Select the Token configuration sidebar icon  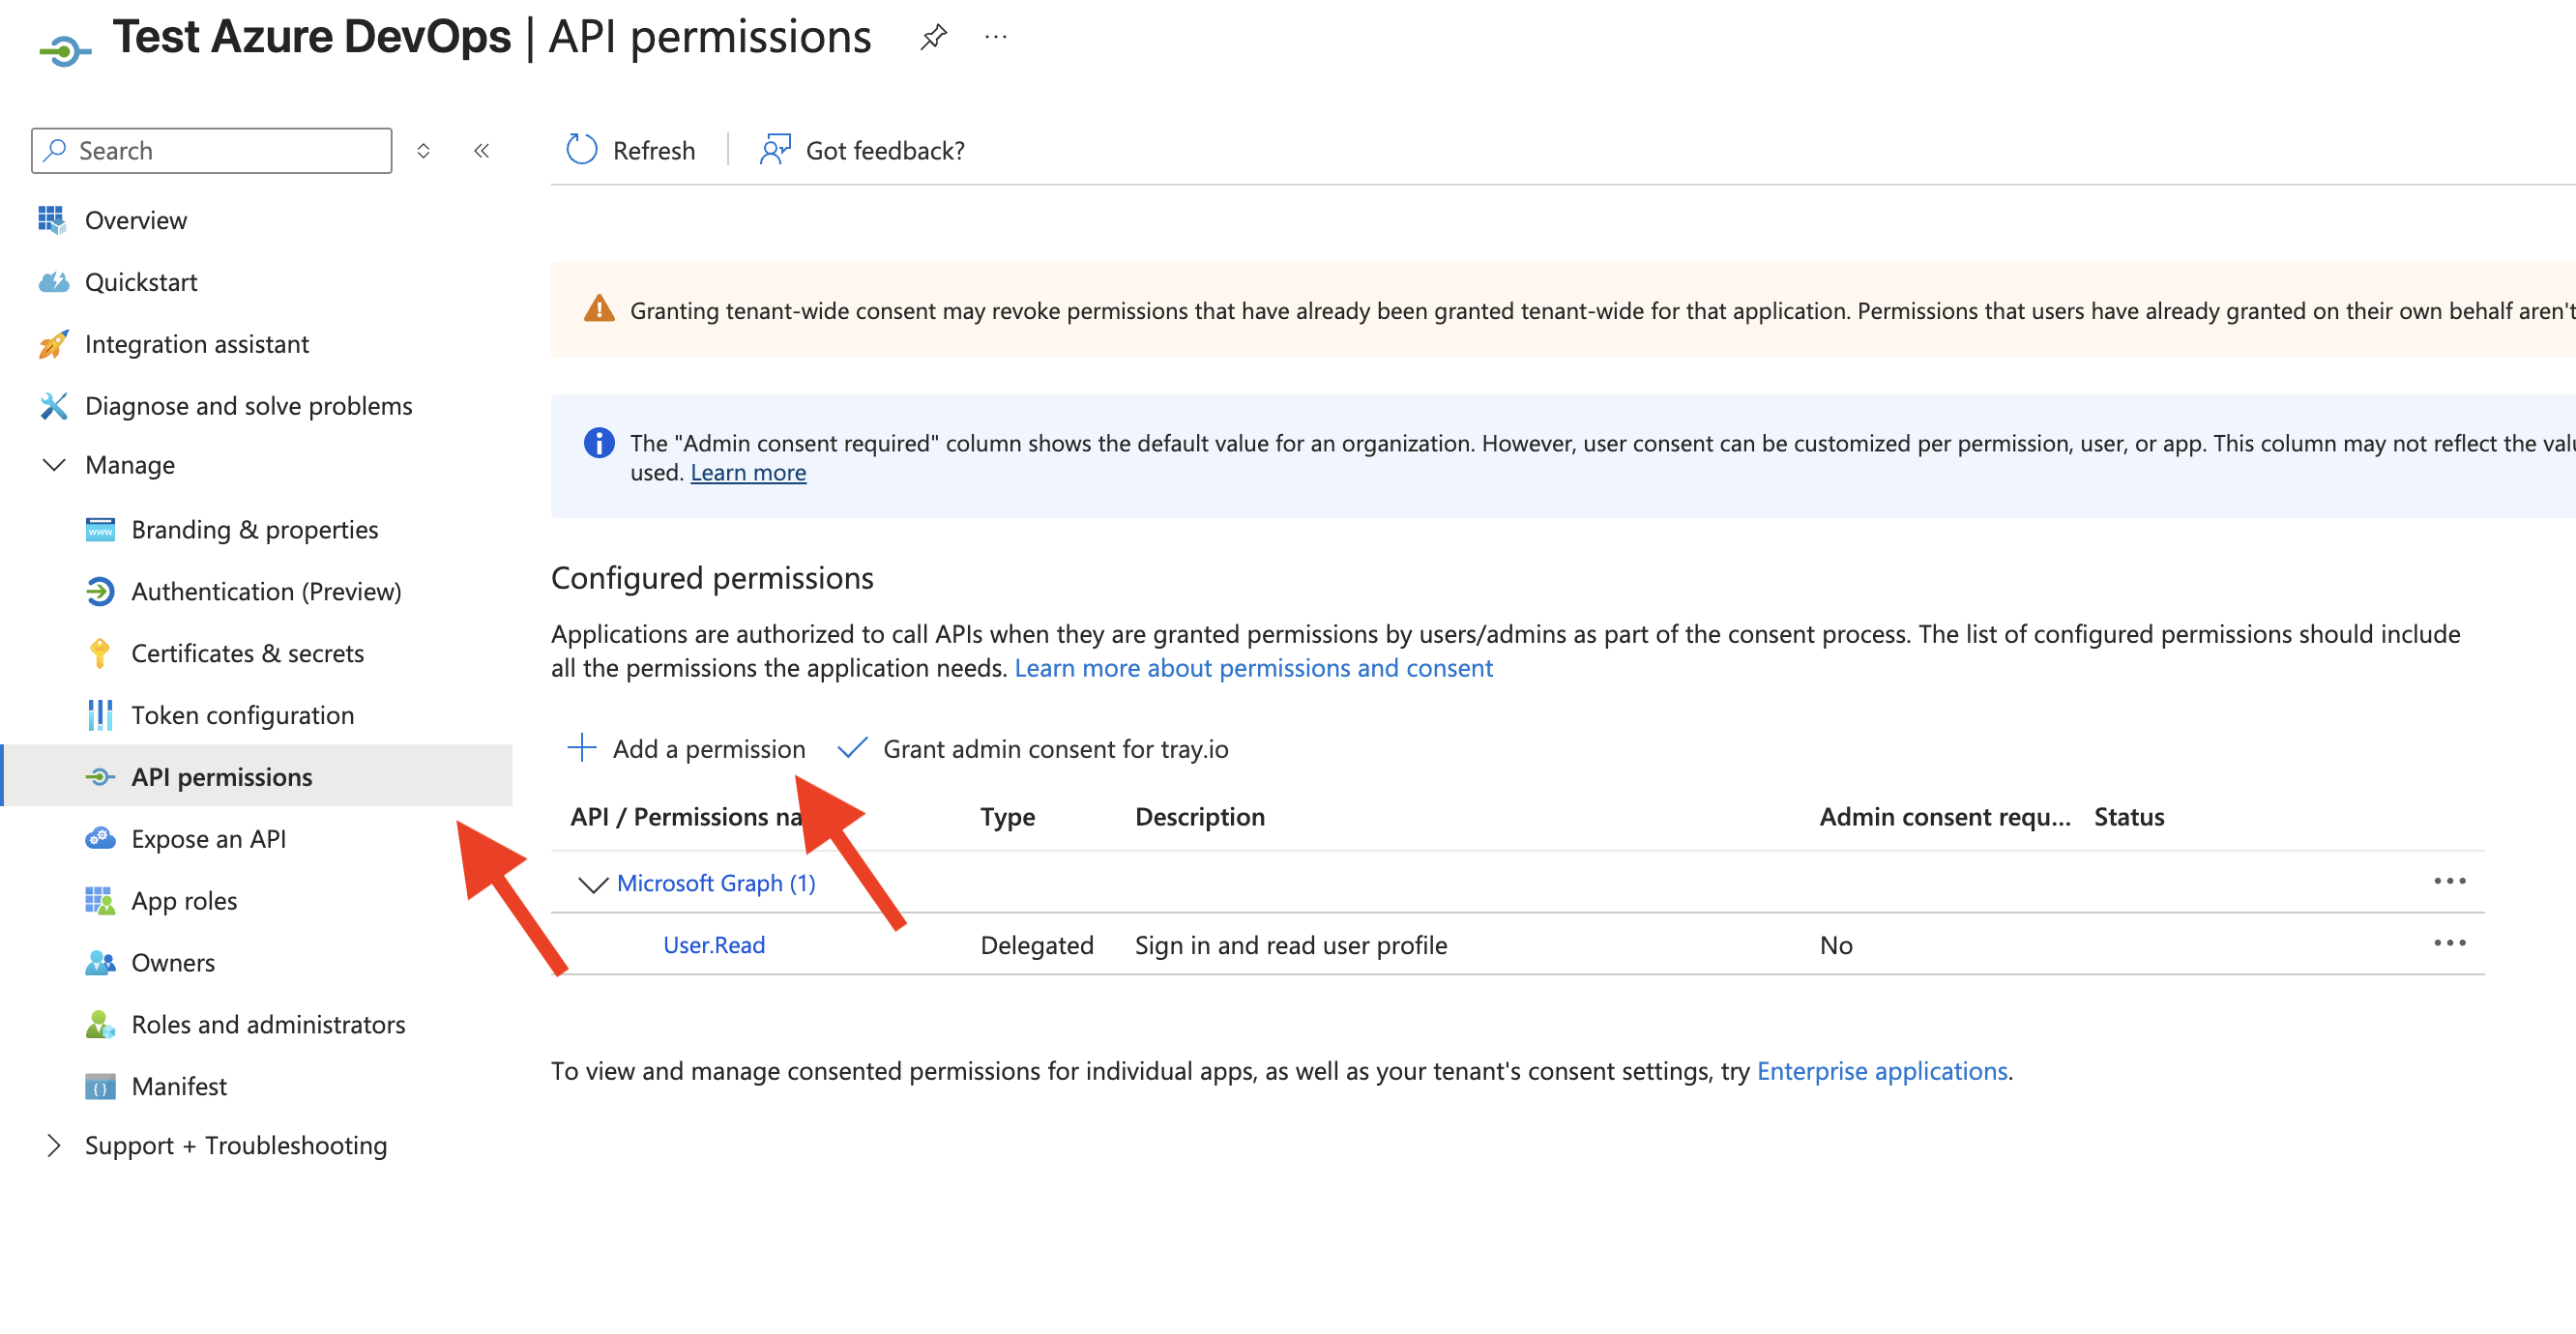100,715
